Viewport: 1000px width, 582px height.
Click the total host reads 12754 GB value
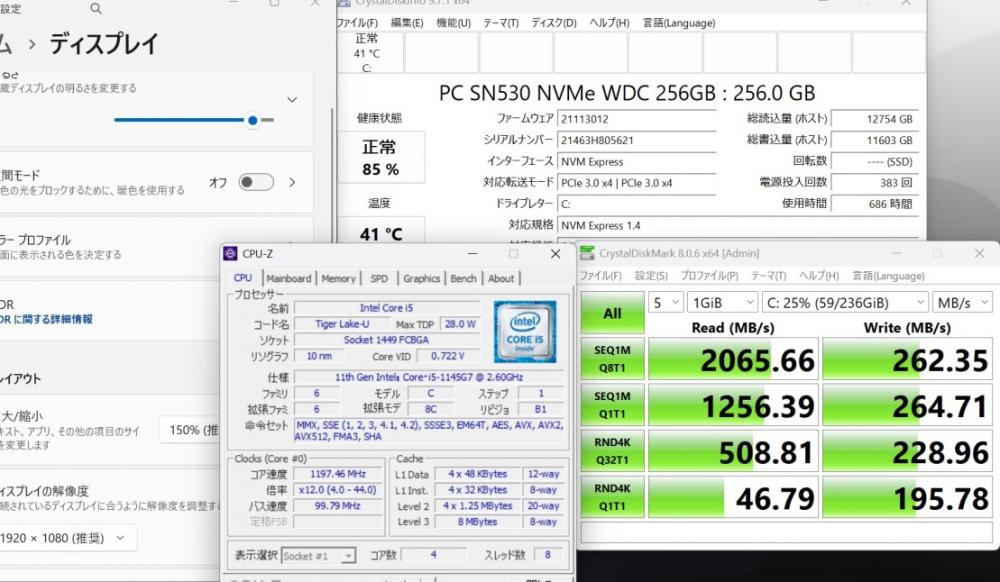pyautogui.click(x=875, y=119)
